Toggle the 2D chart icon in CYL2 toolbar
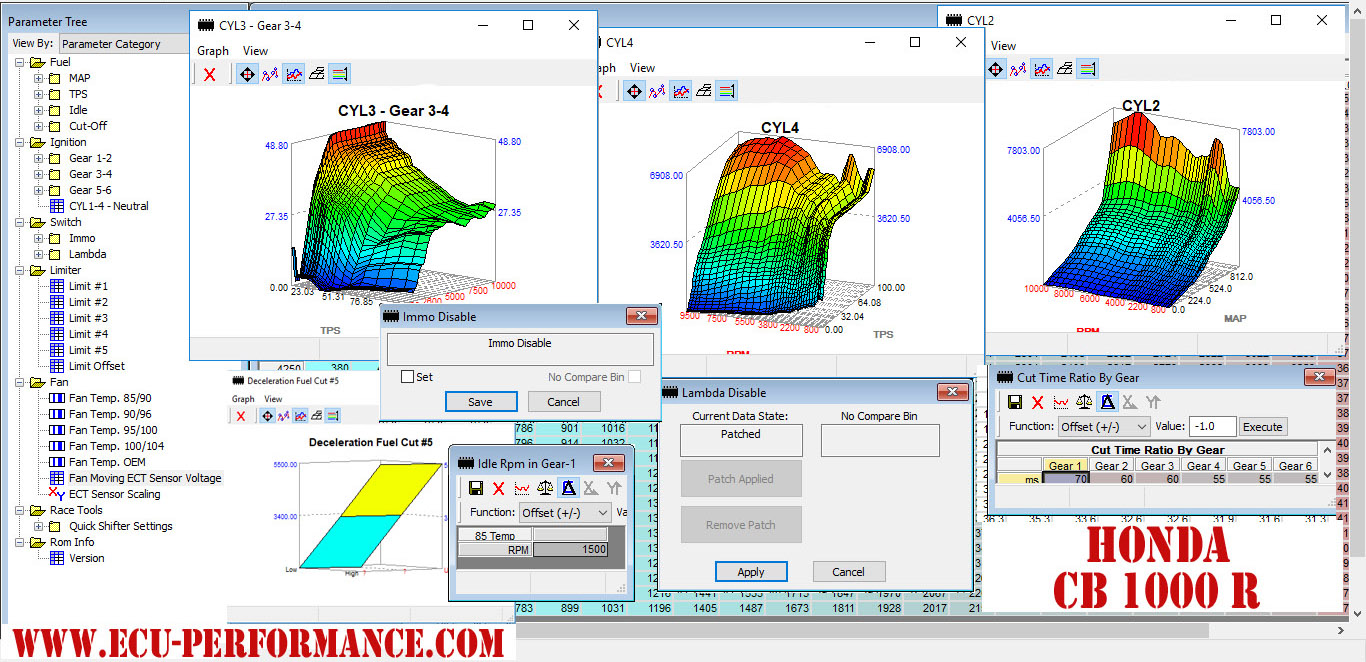This screenshot has width=1366, height=662. [x=1042, y=69]
